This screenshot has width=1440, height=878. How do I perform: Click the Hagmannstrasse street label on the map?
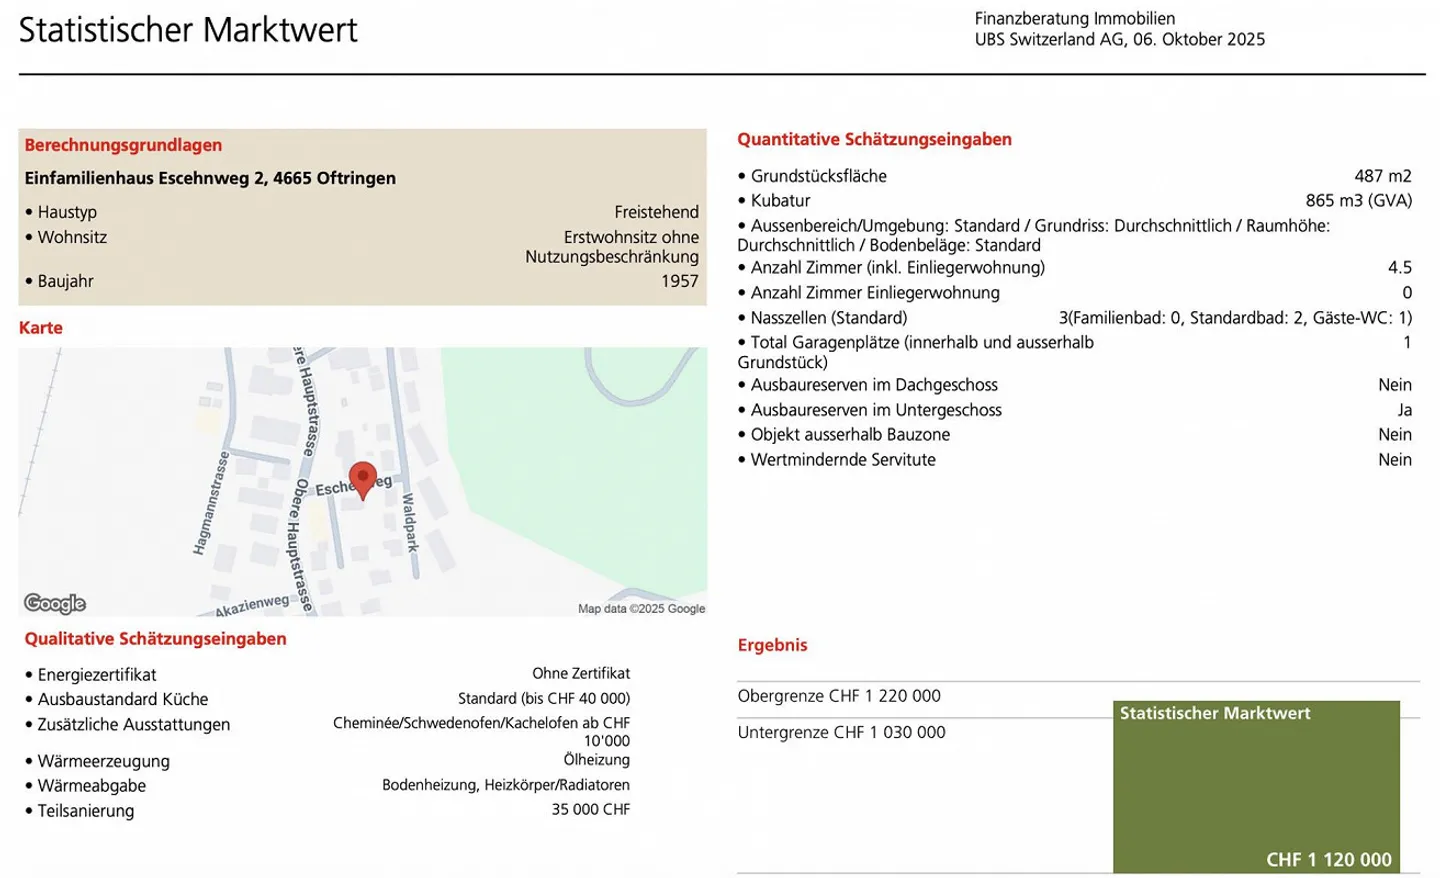point(211,503)
